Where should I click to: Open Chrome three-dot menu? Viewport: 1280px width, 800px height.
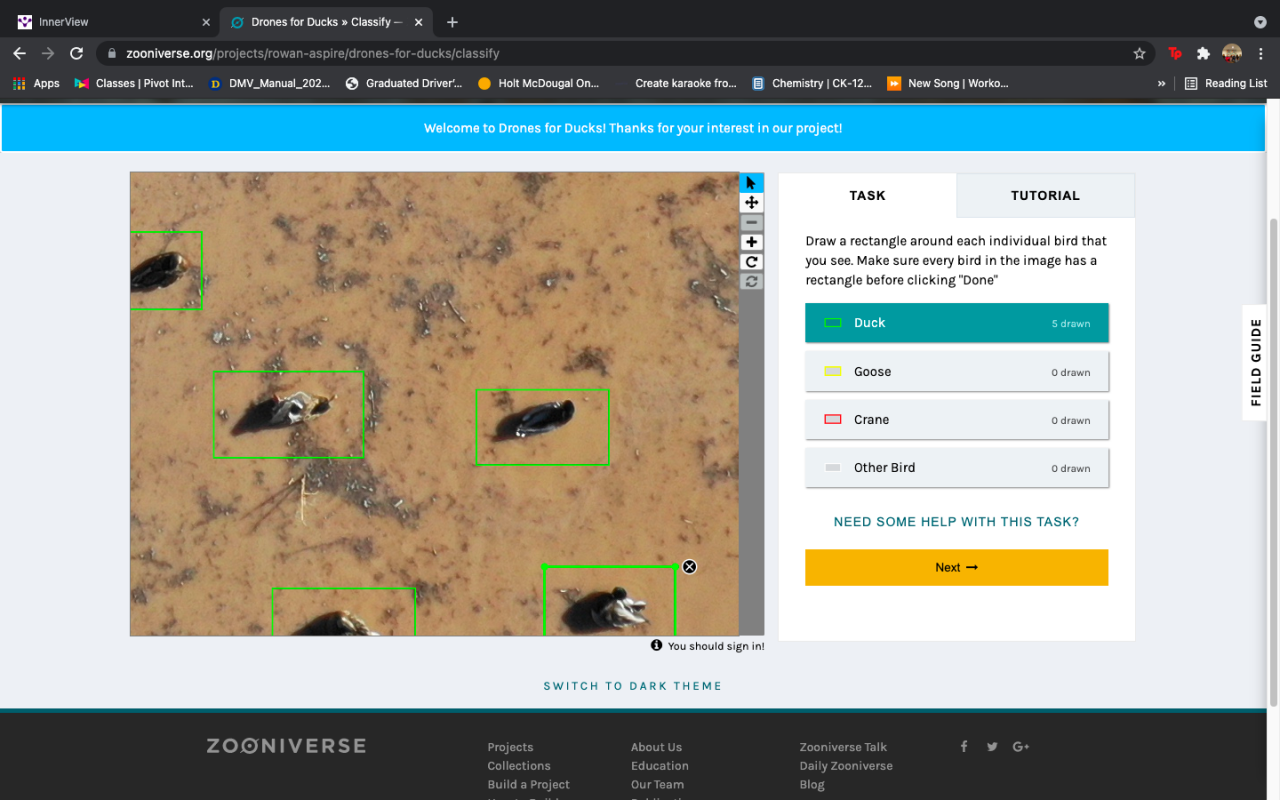point(1260,53)
